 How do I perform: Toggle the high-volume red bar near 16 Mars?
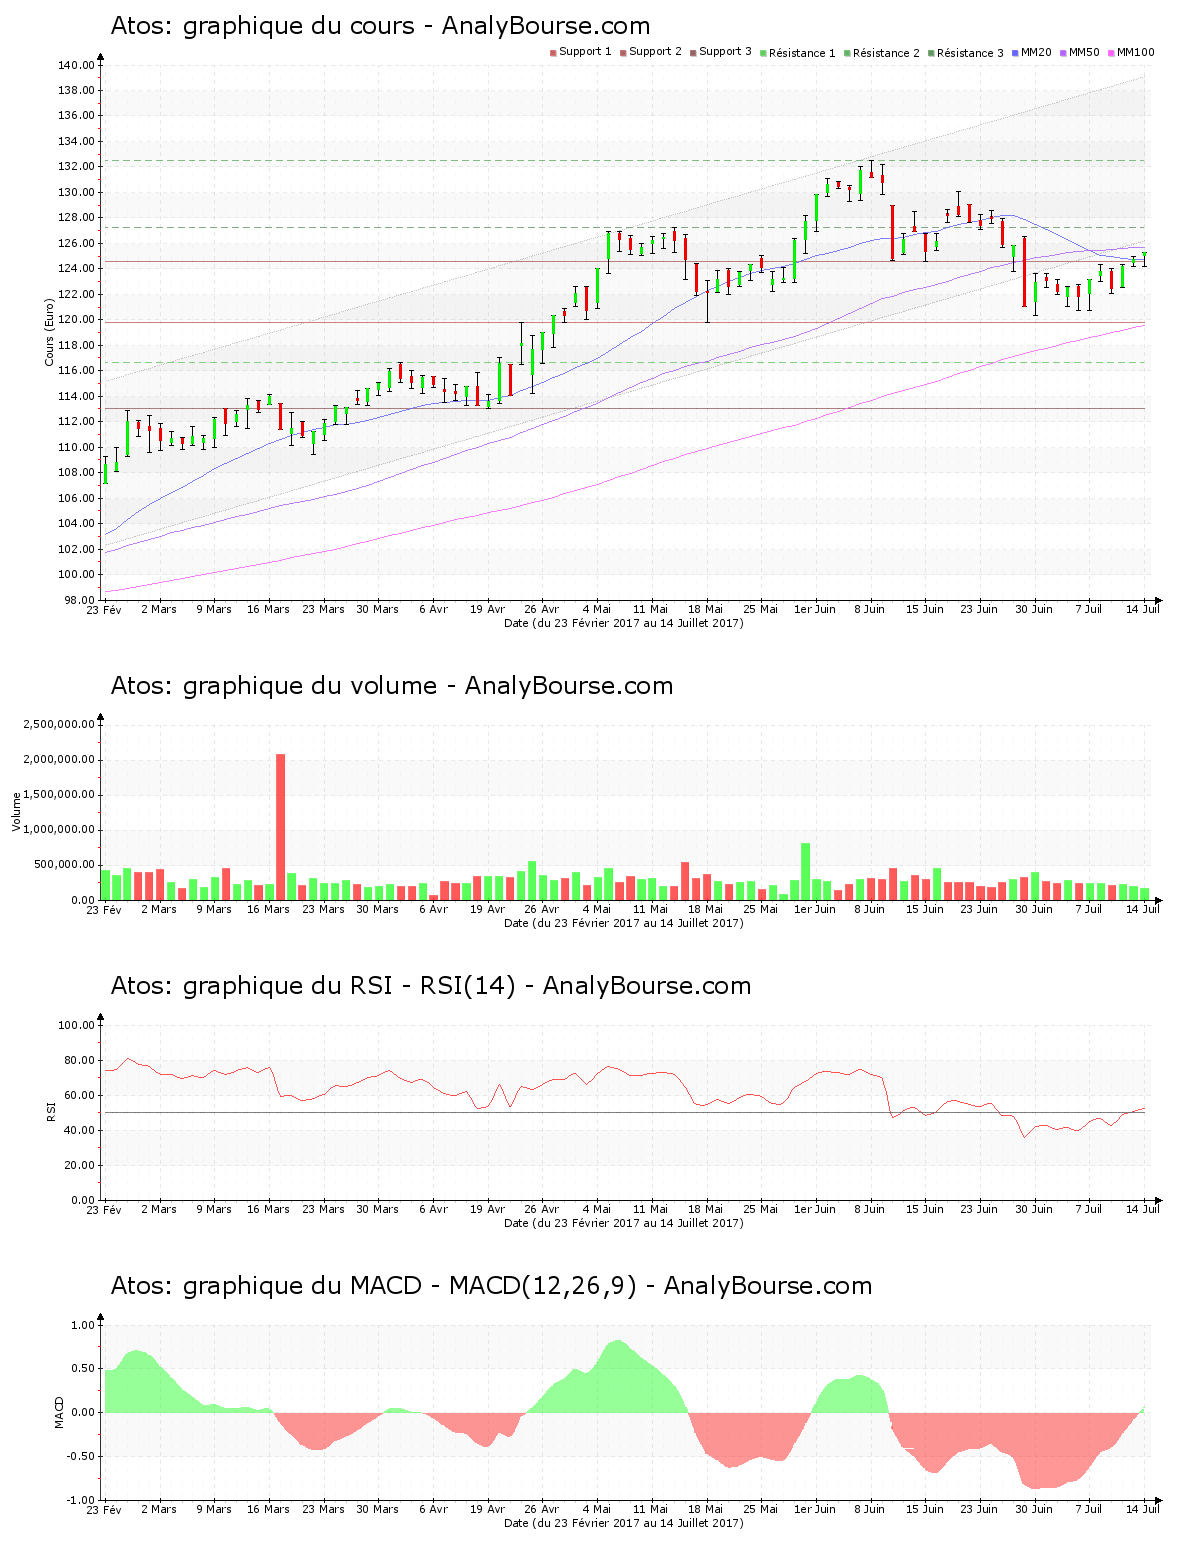click(x=281, y=825)
